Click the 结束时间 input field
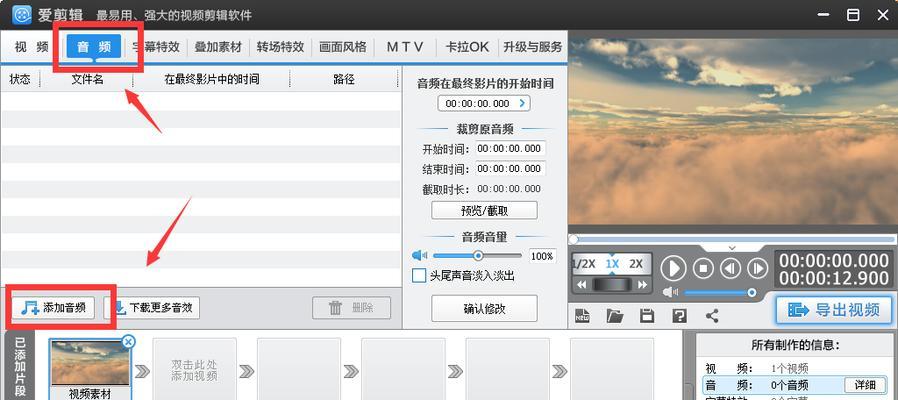 [510, 169]
